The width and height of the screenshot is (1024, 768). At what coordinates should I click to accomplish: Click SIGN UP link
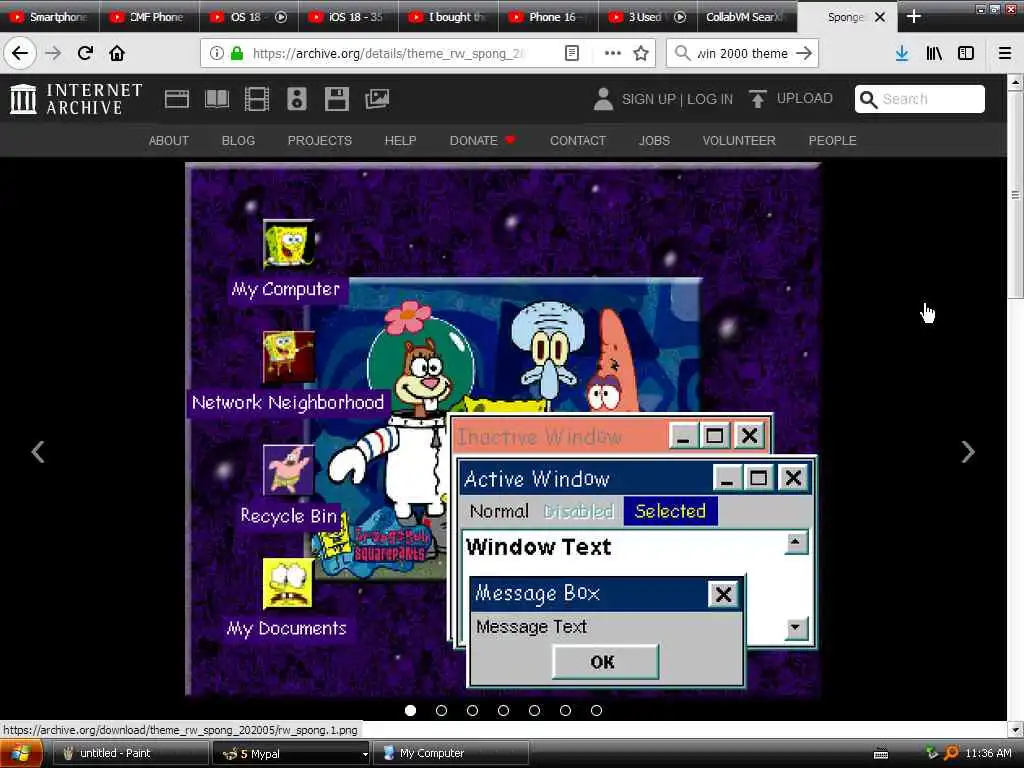[x=648, y=99]
